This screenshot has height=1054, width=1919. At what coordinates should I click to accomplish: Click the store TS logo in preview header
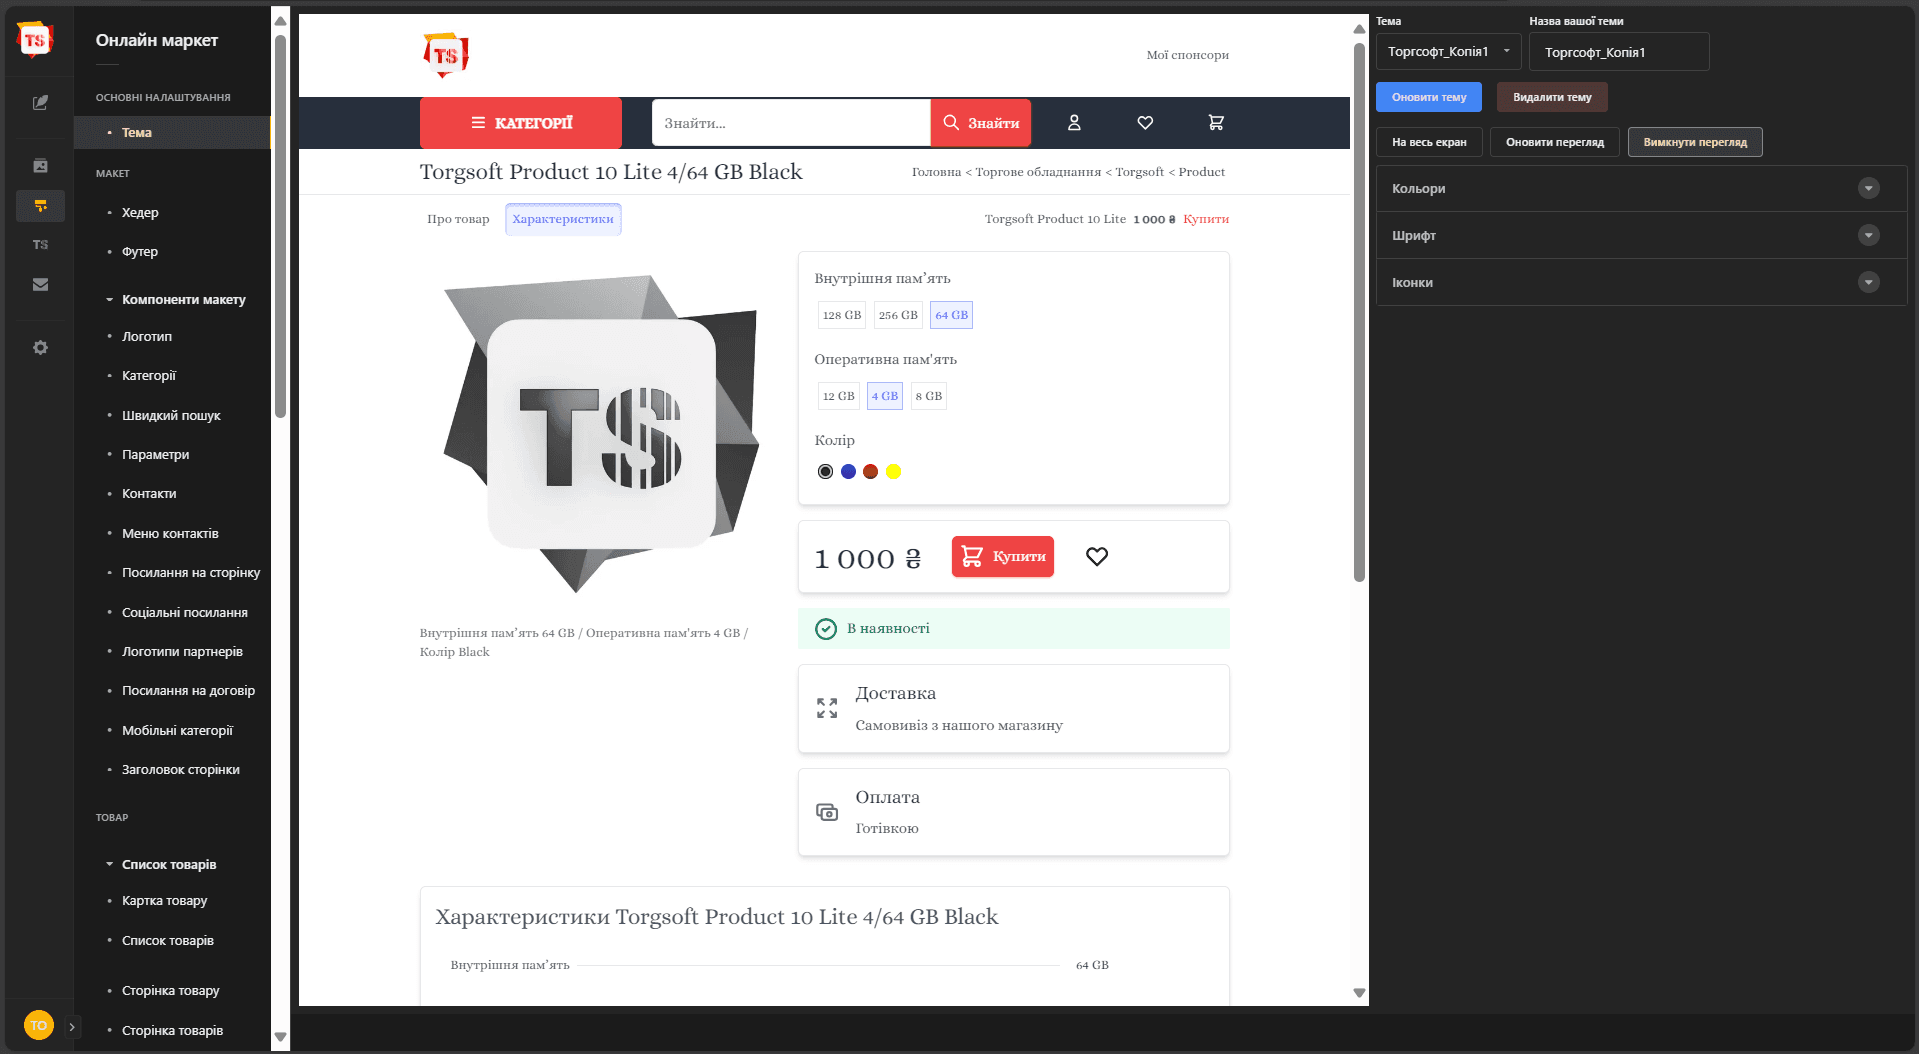point(446,55)
